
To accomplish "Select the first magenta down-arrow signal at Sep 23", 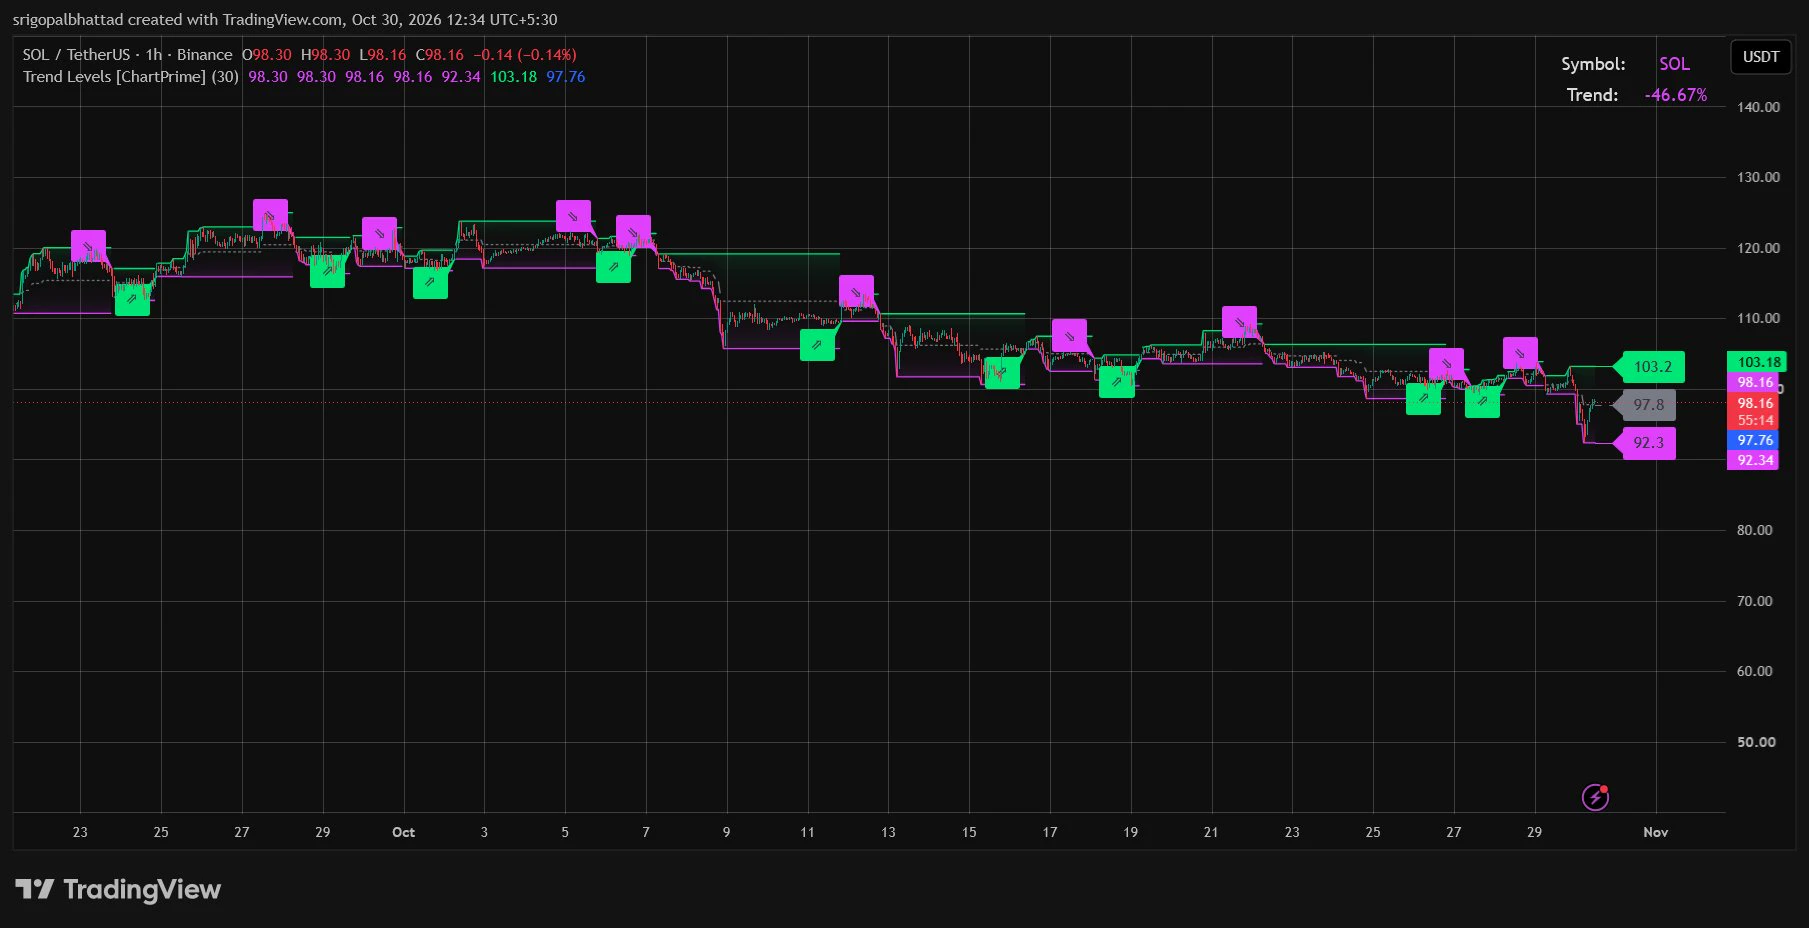I will (x=88, y=246).
